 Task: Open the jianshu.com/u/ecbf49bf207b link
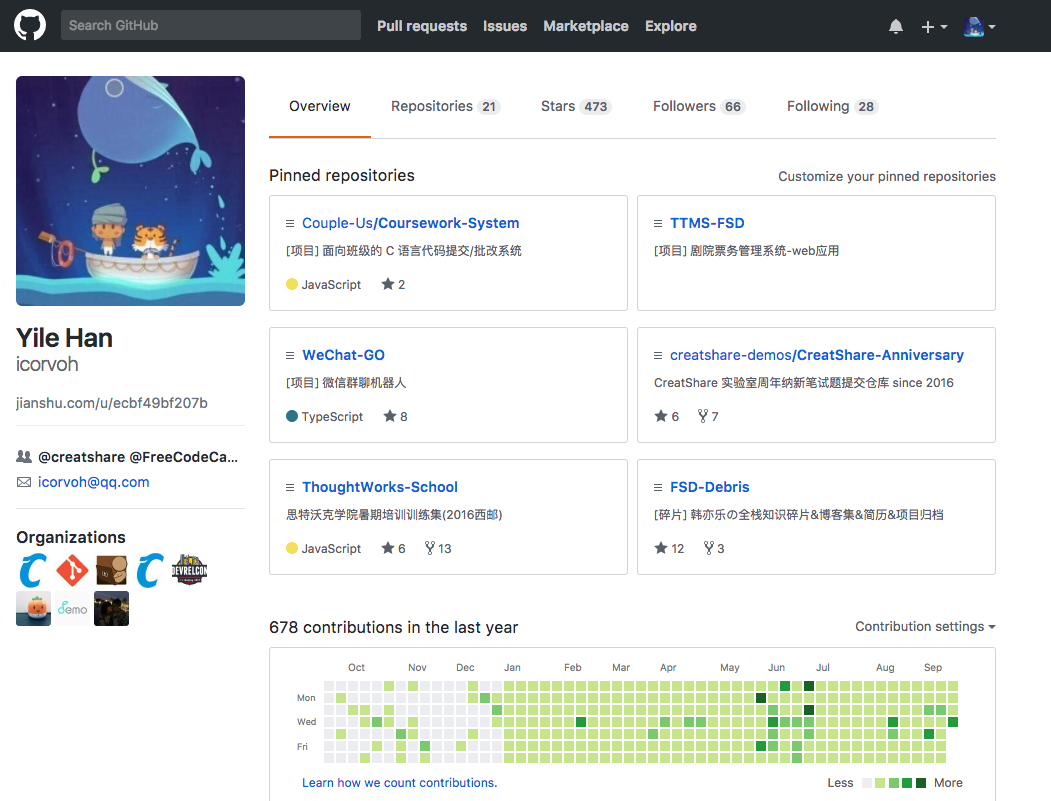[111, 403]
